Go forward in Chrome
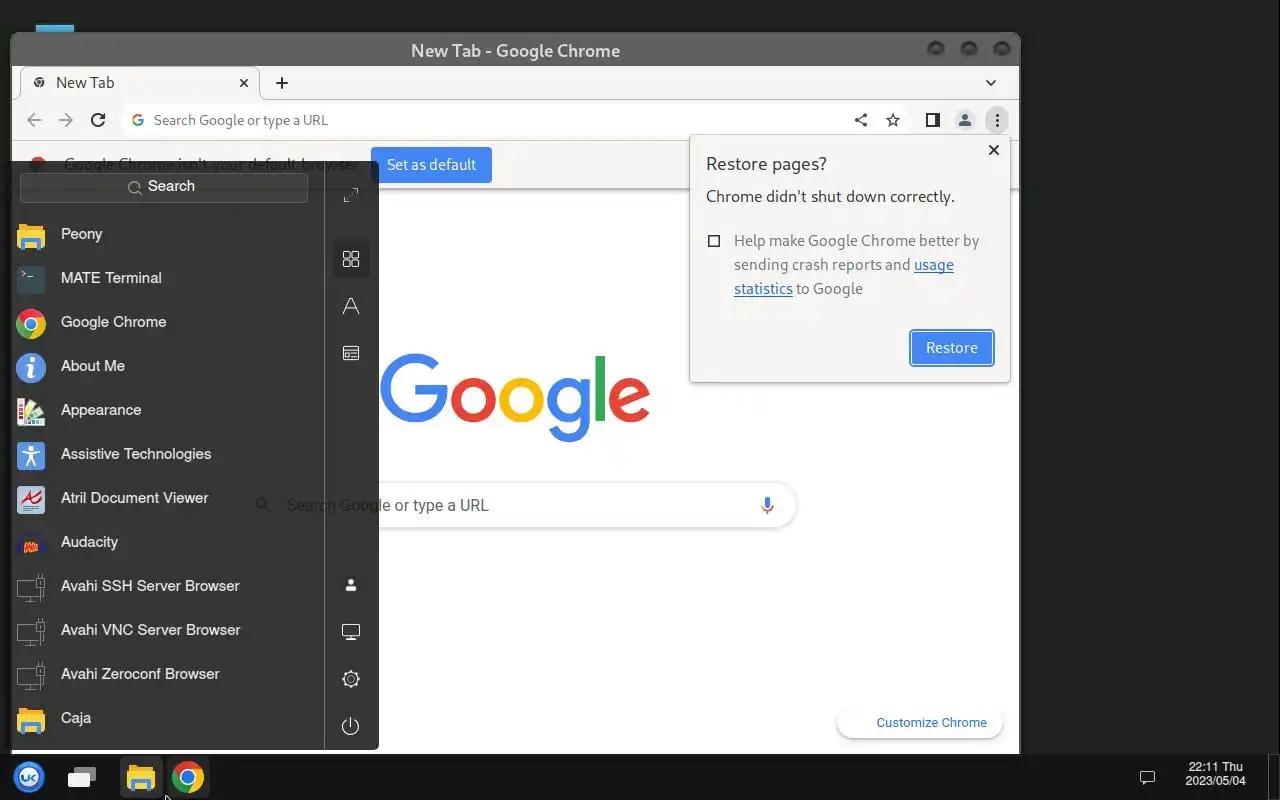The image size is (1280, 800). tap(66, 120)
